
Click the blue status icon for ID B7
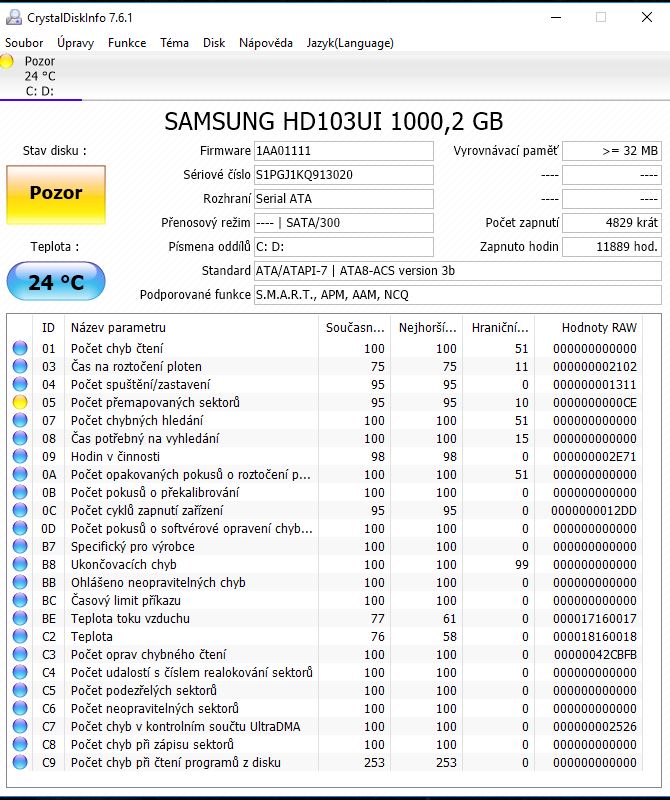(x=20, y=546)
